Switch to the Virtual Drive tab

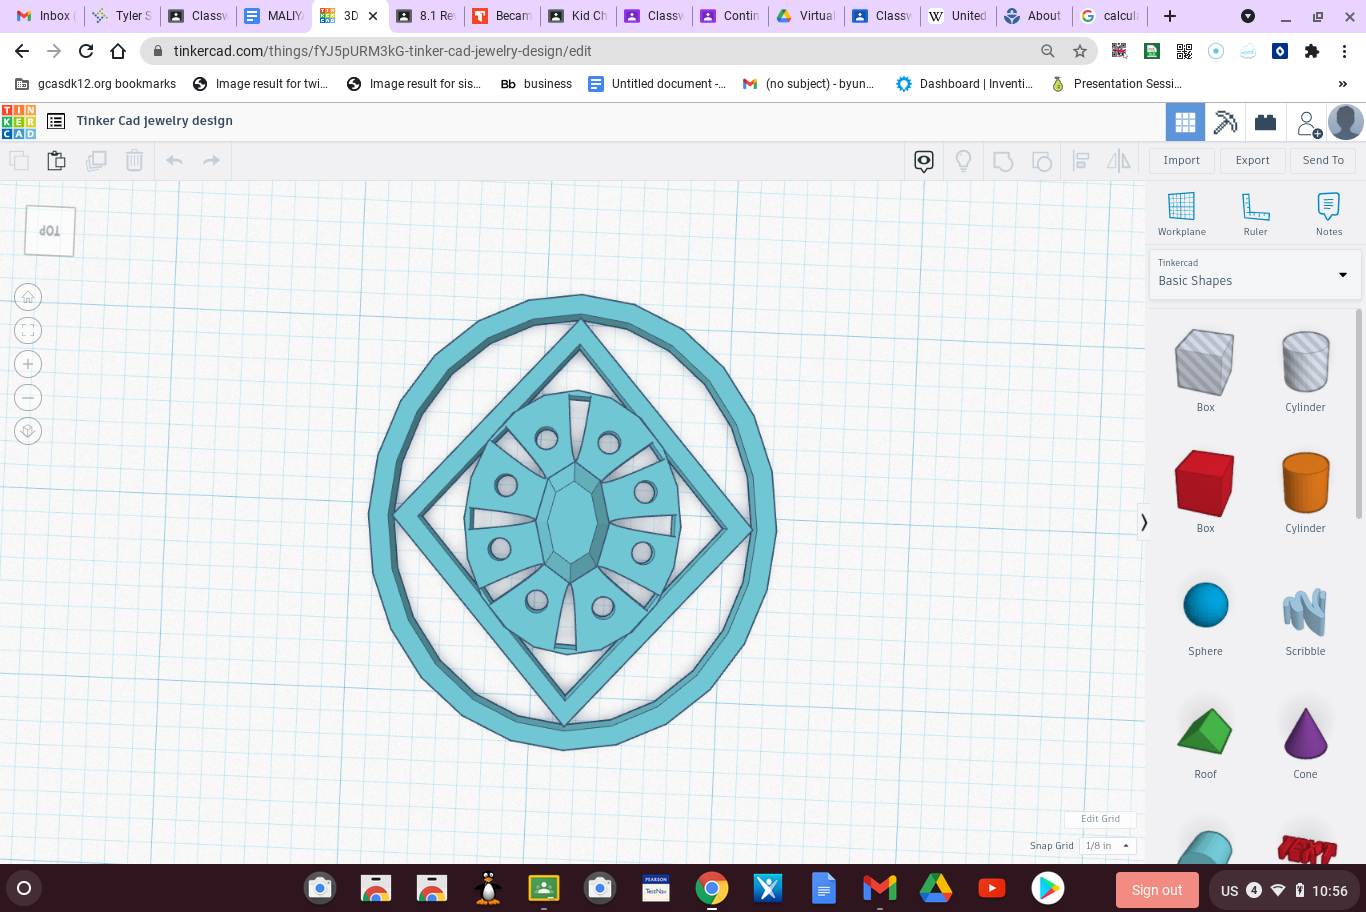click(x=807, y=16)
